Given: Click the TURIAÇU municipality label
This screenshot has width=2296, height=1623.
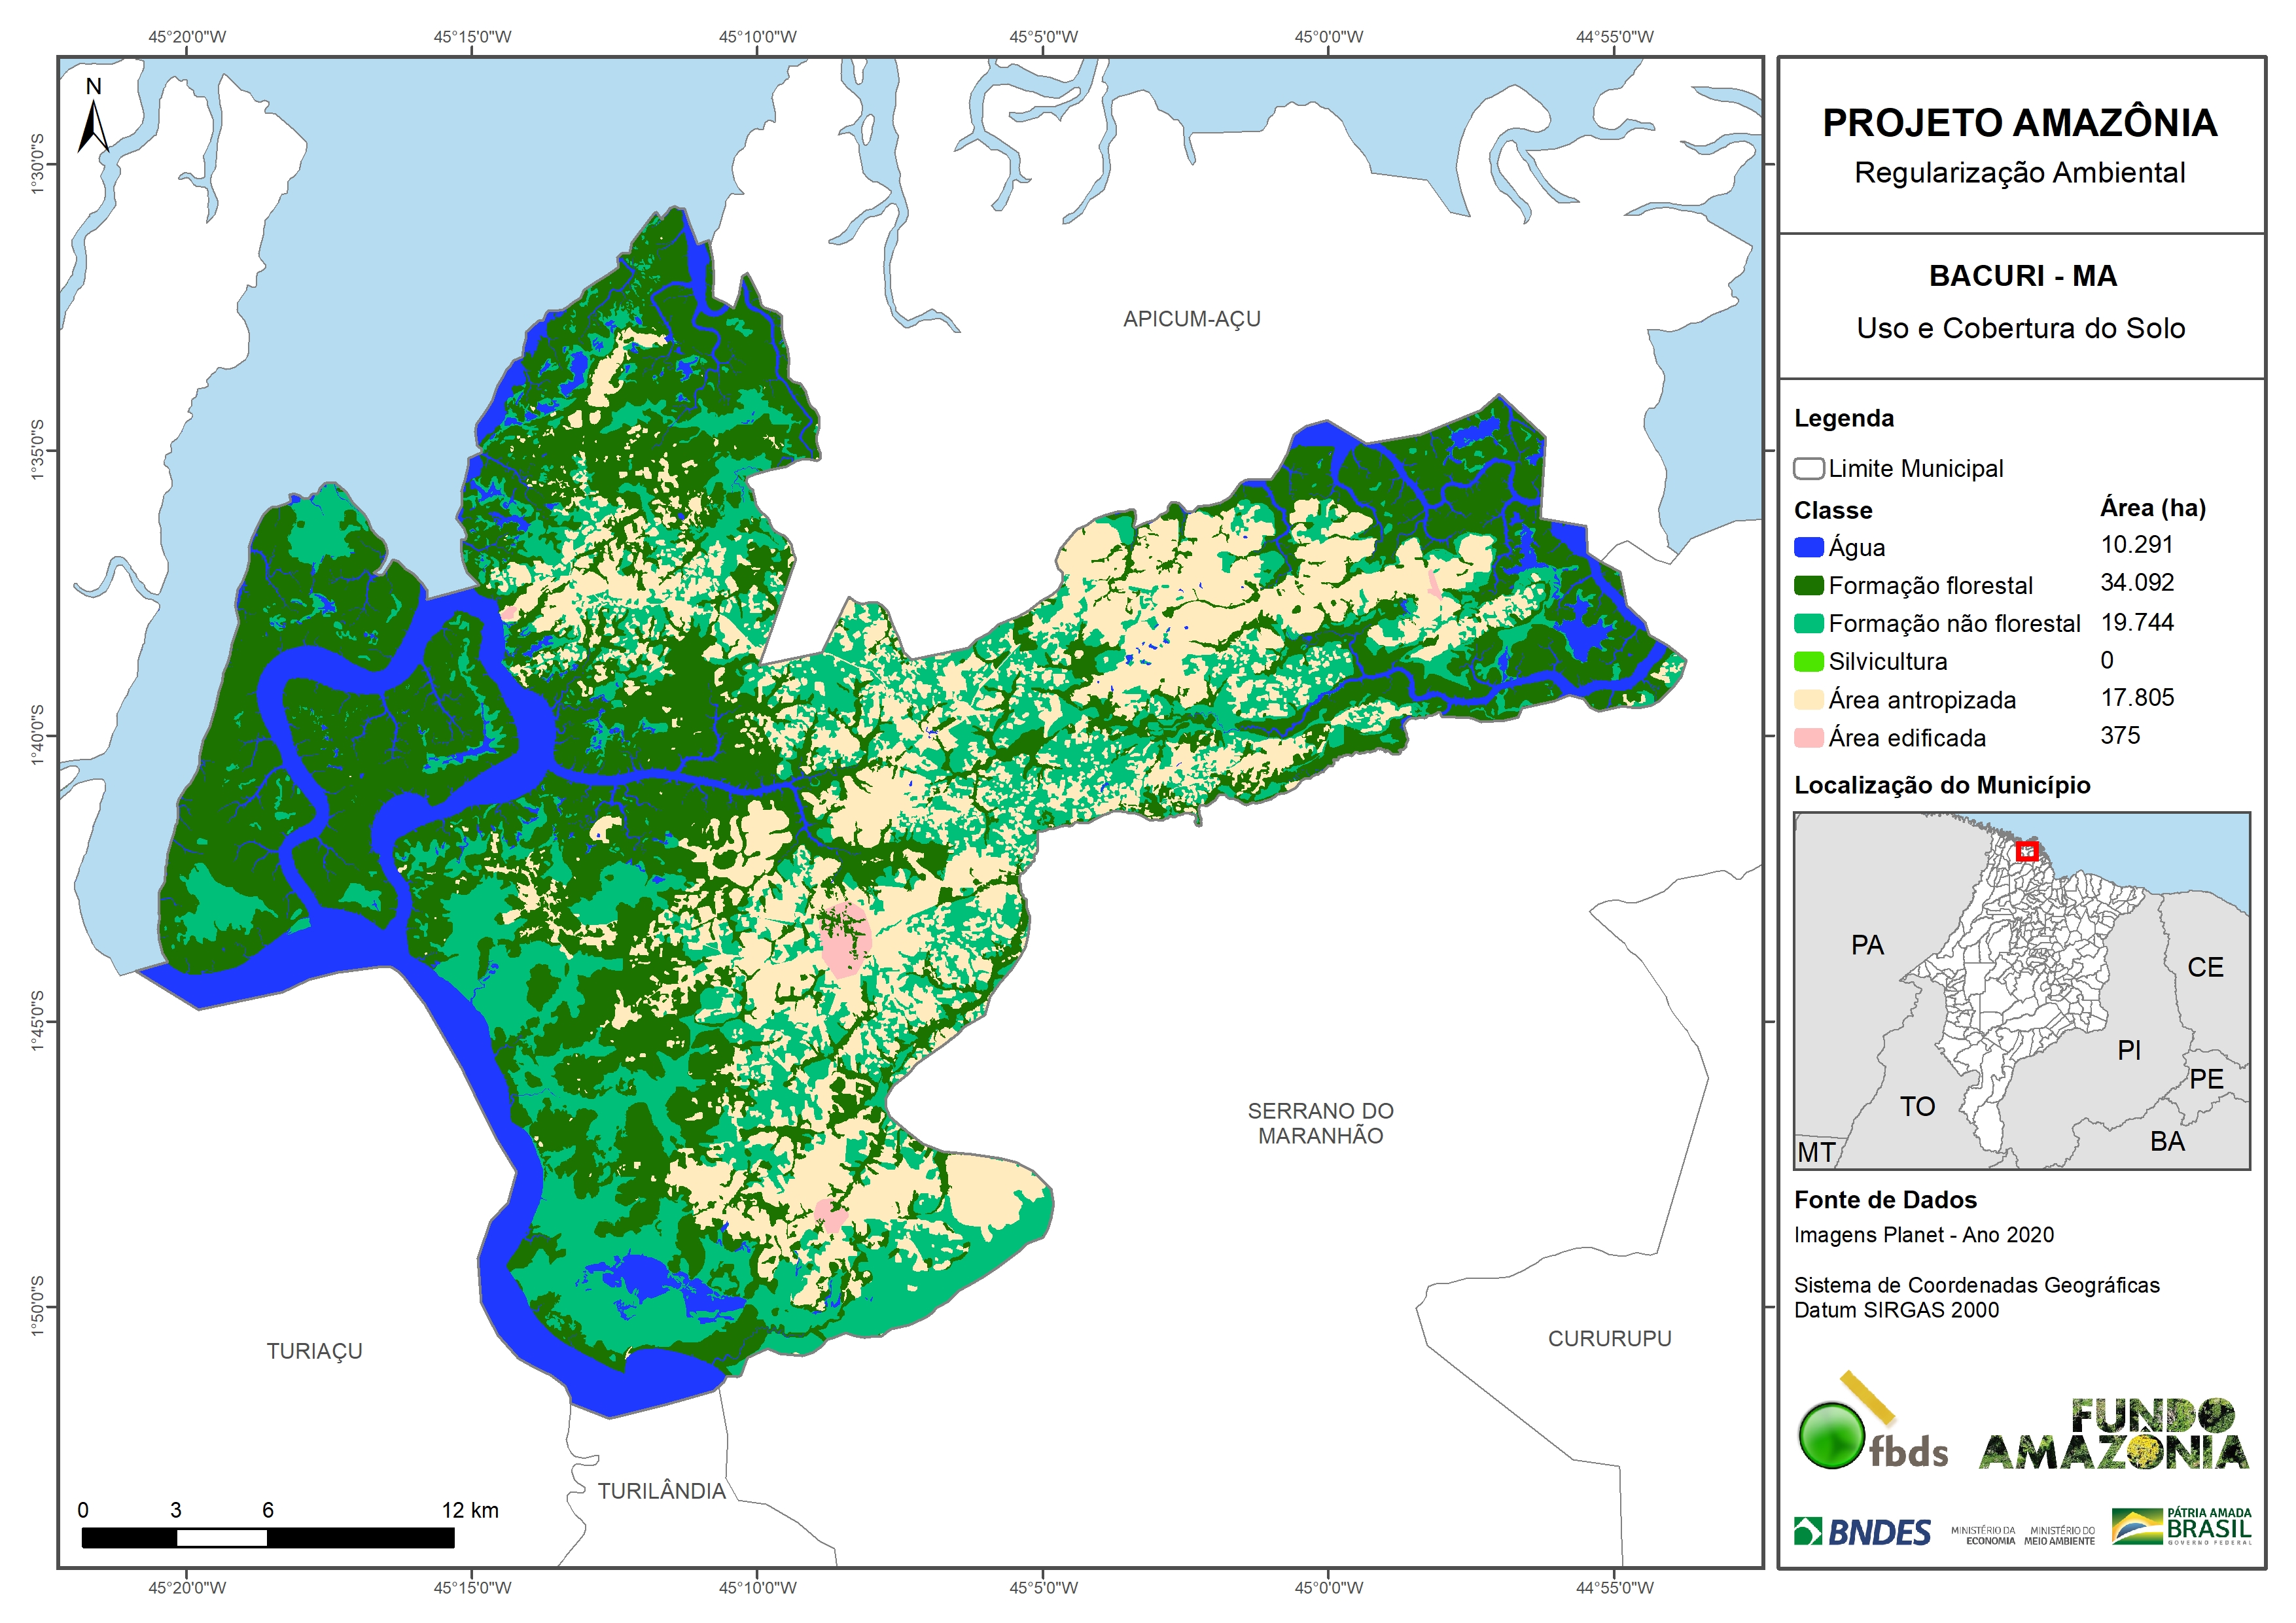Looking at the screenshot, I should [314, 1351].
